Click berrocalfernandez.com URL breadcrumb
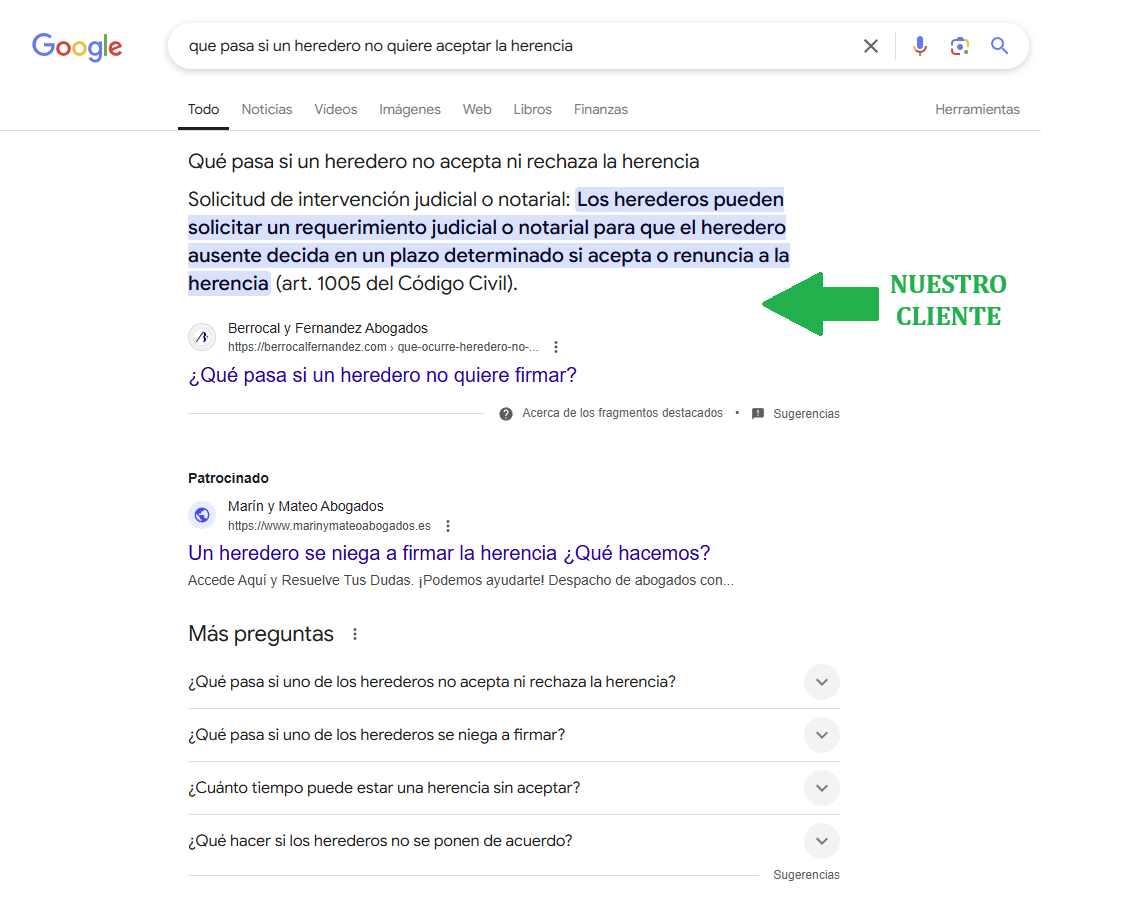This screenshot has width=1132, height=910. 383,347
